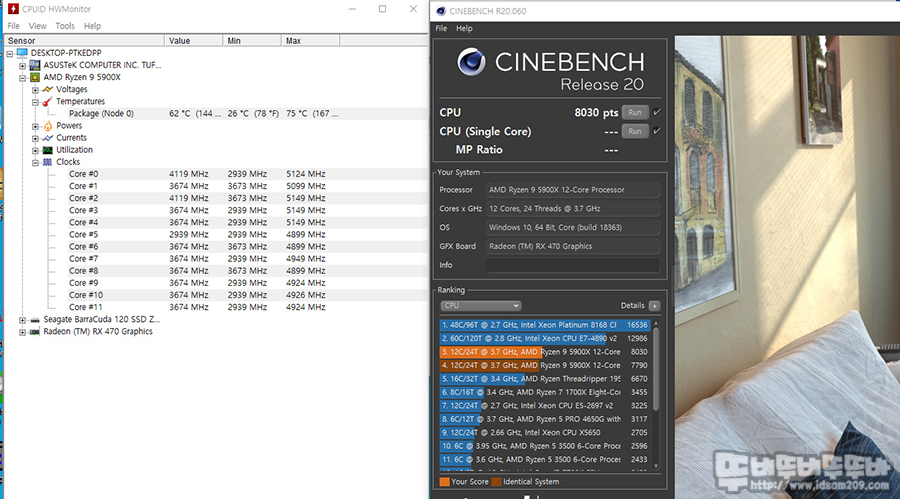This screenshot has height=499, width=900.
Task: Collapse the Clocks node
Action: (35, 163)
